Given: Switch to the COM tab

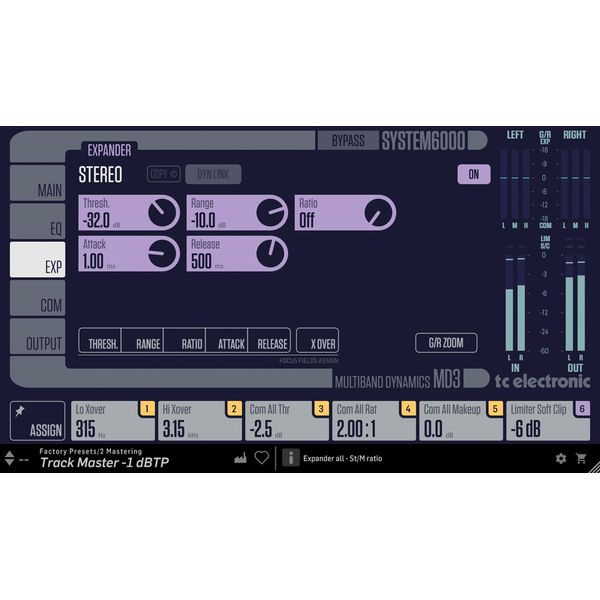Looking at the screenshot, I should (38, 298).
